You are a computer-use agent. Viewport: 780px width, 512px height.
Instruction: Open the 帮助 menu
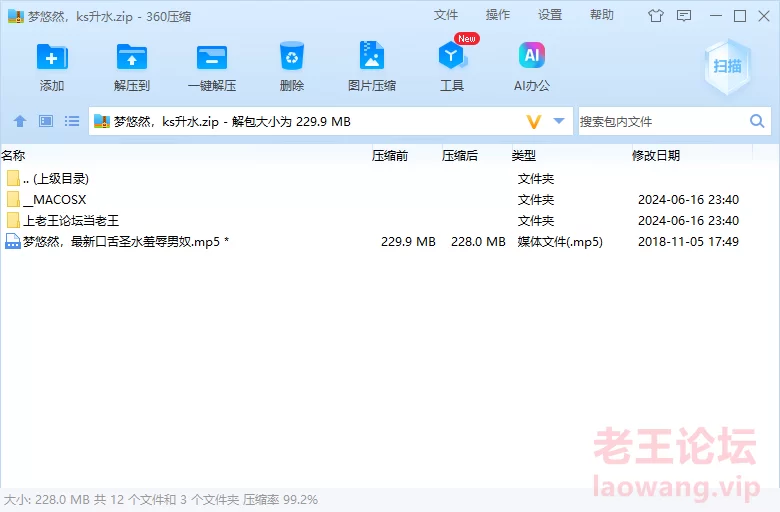(x=602, y=15)
